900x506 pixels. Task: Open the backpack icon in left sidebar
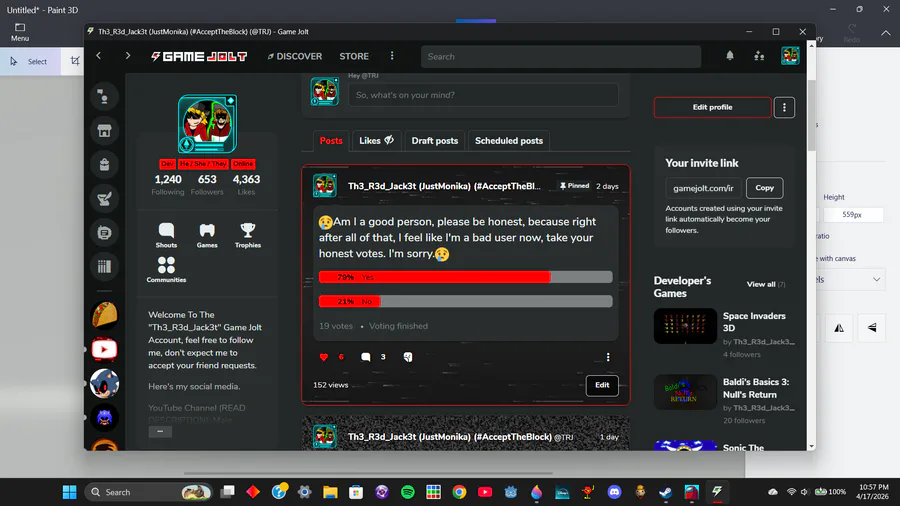(x=104, y=165)
